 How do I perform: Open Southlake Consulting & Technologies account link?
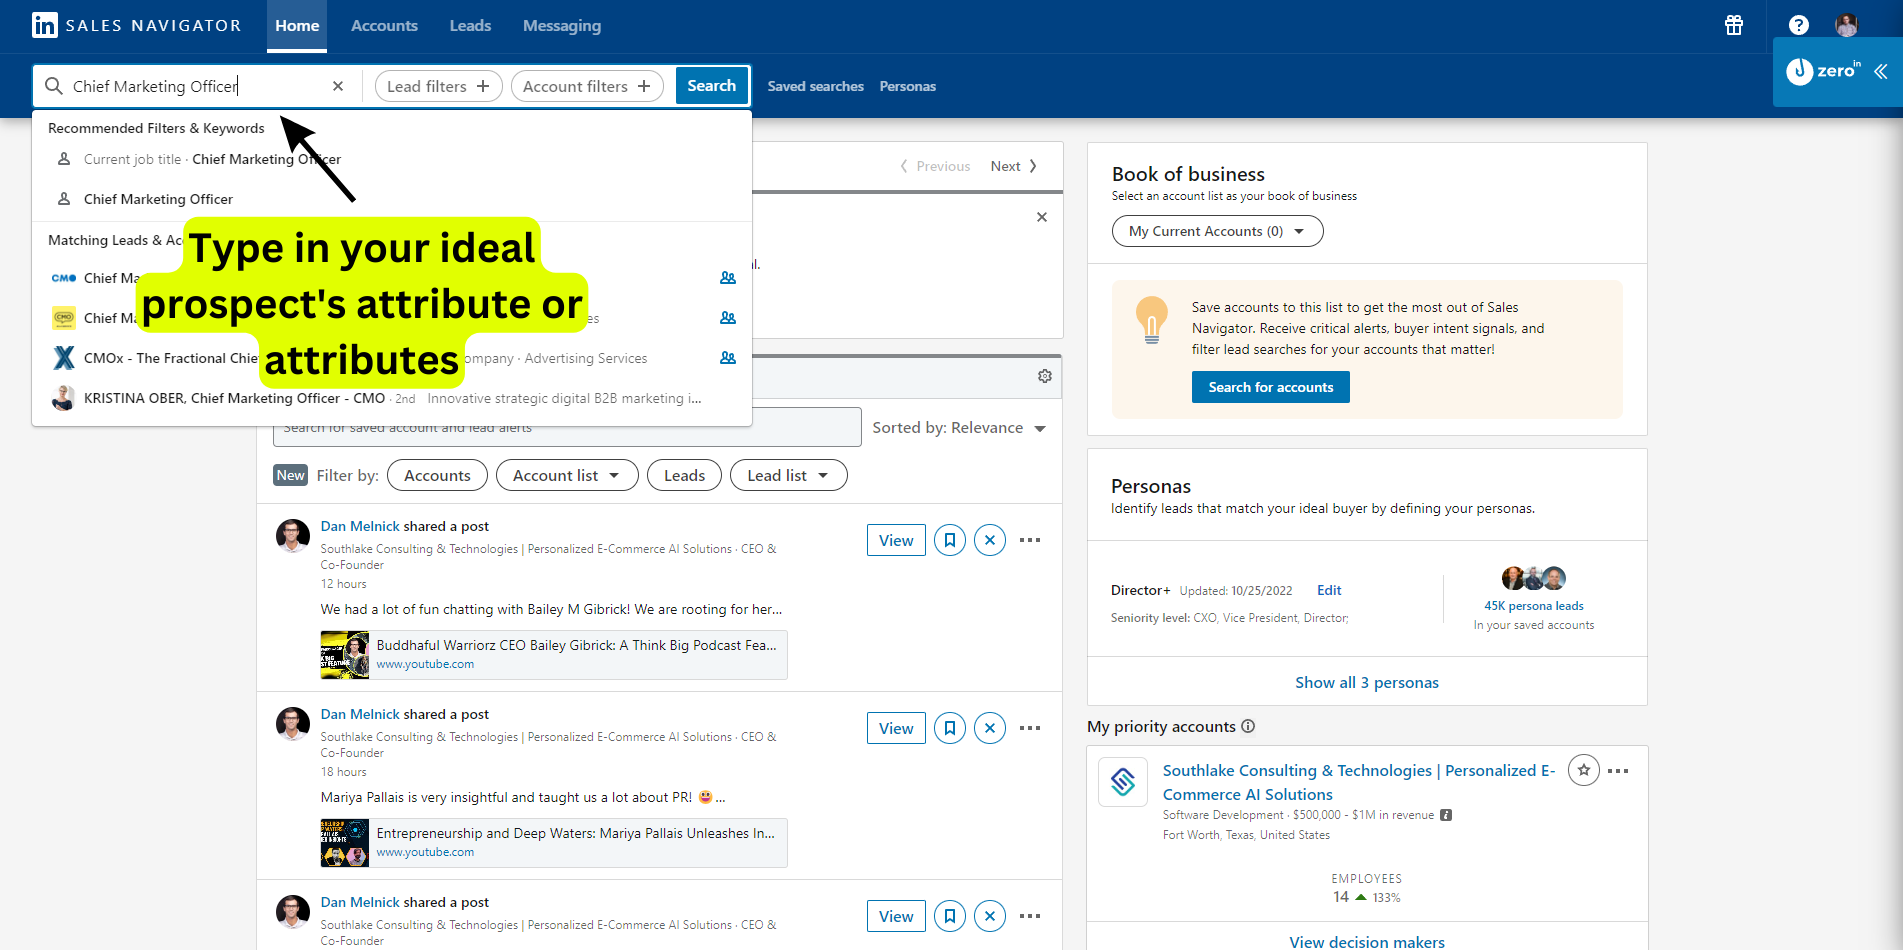1359,782
